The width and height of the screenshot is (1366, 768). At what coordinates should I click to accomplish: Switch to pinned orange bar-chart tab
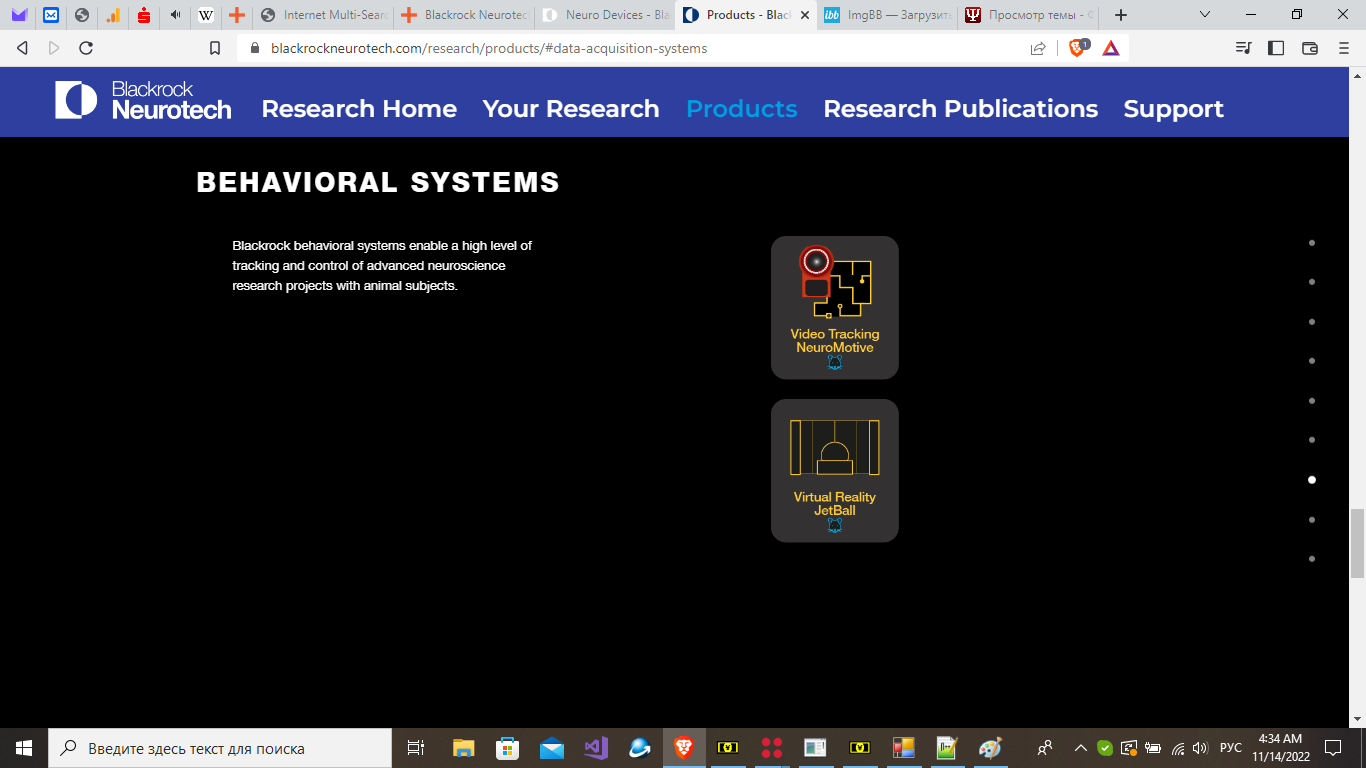click(x=113, y=15)
